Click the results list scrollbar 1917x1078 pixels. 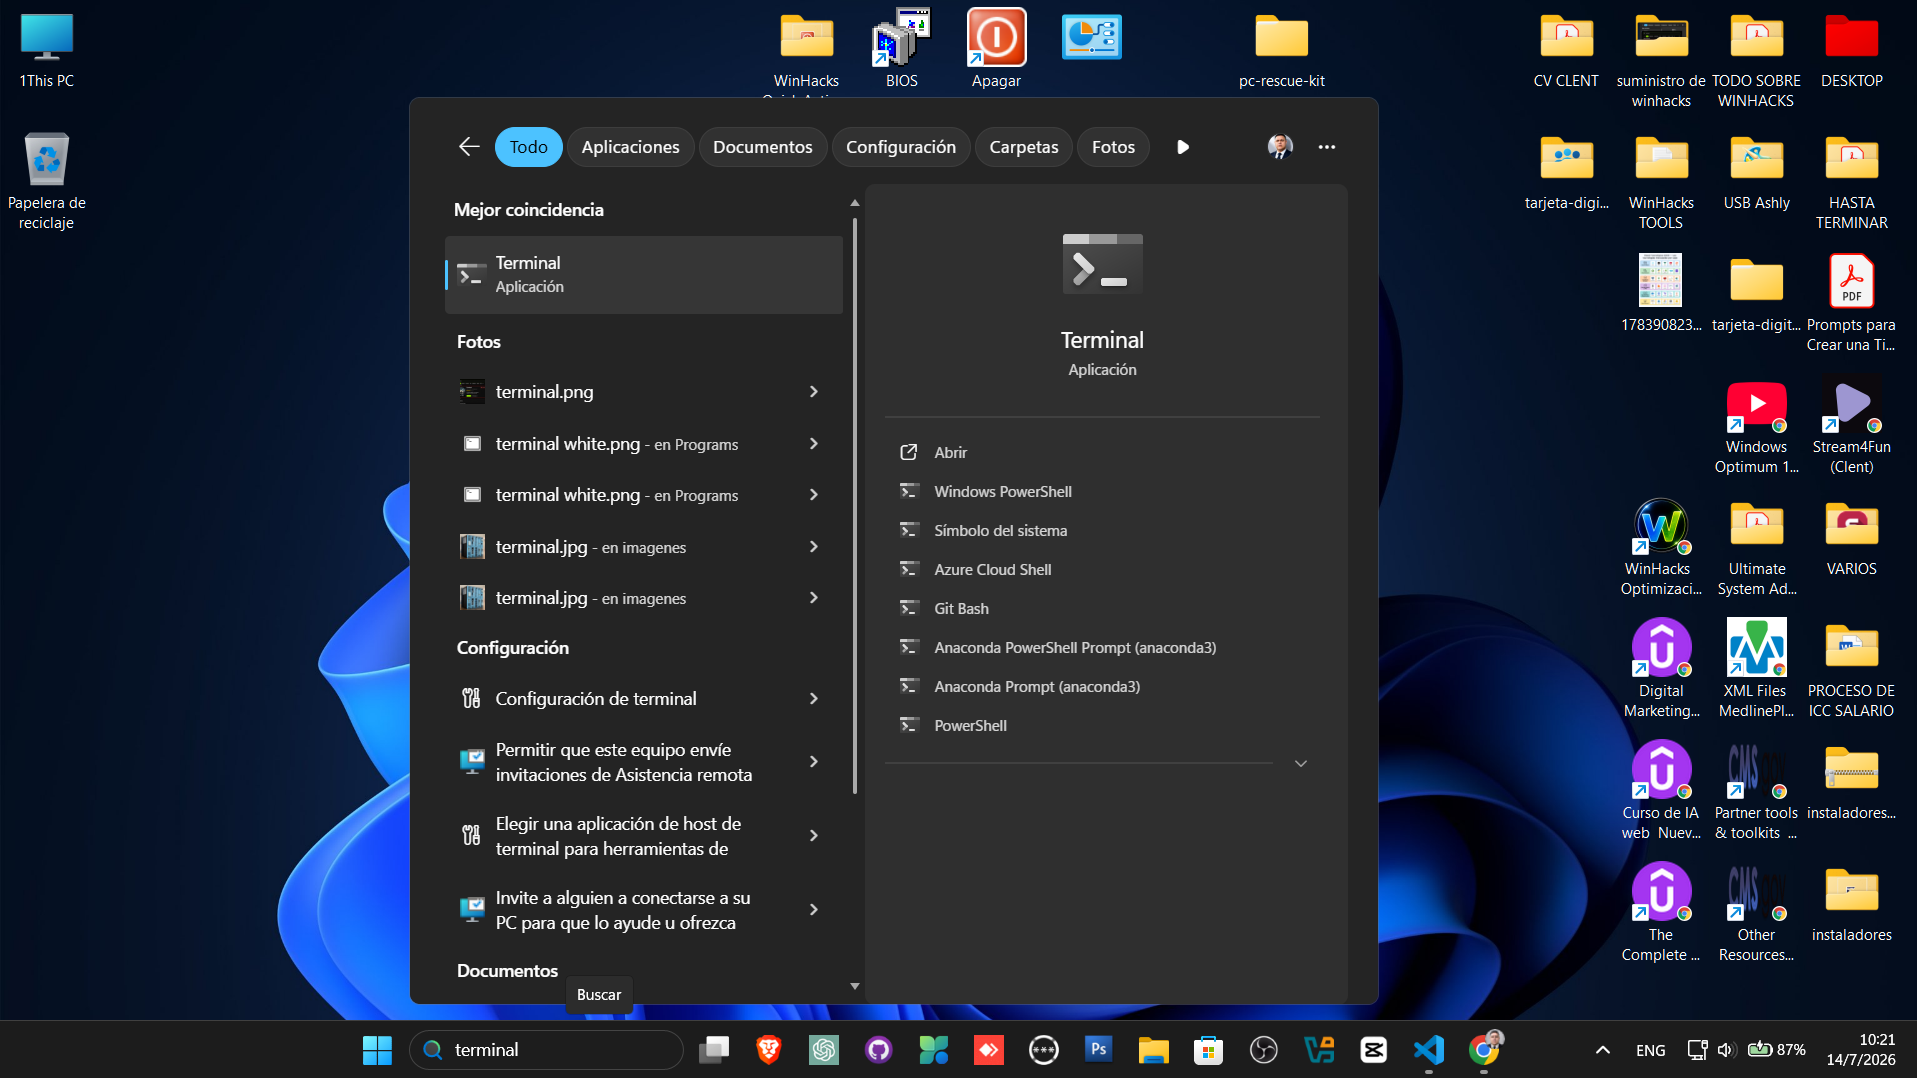pos(855,505)
